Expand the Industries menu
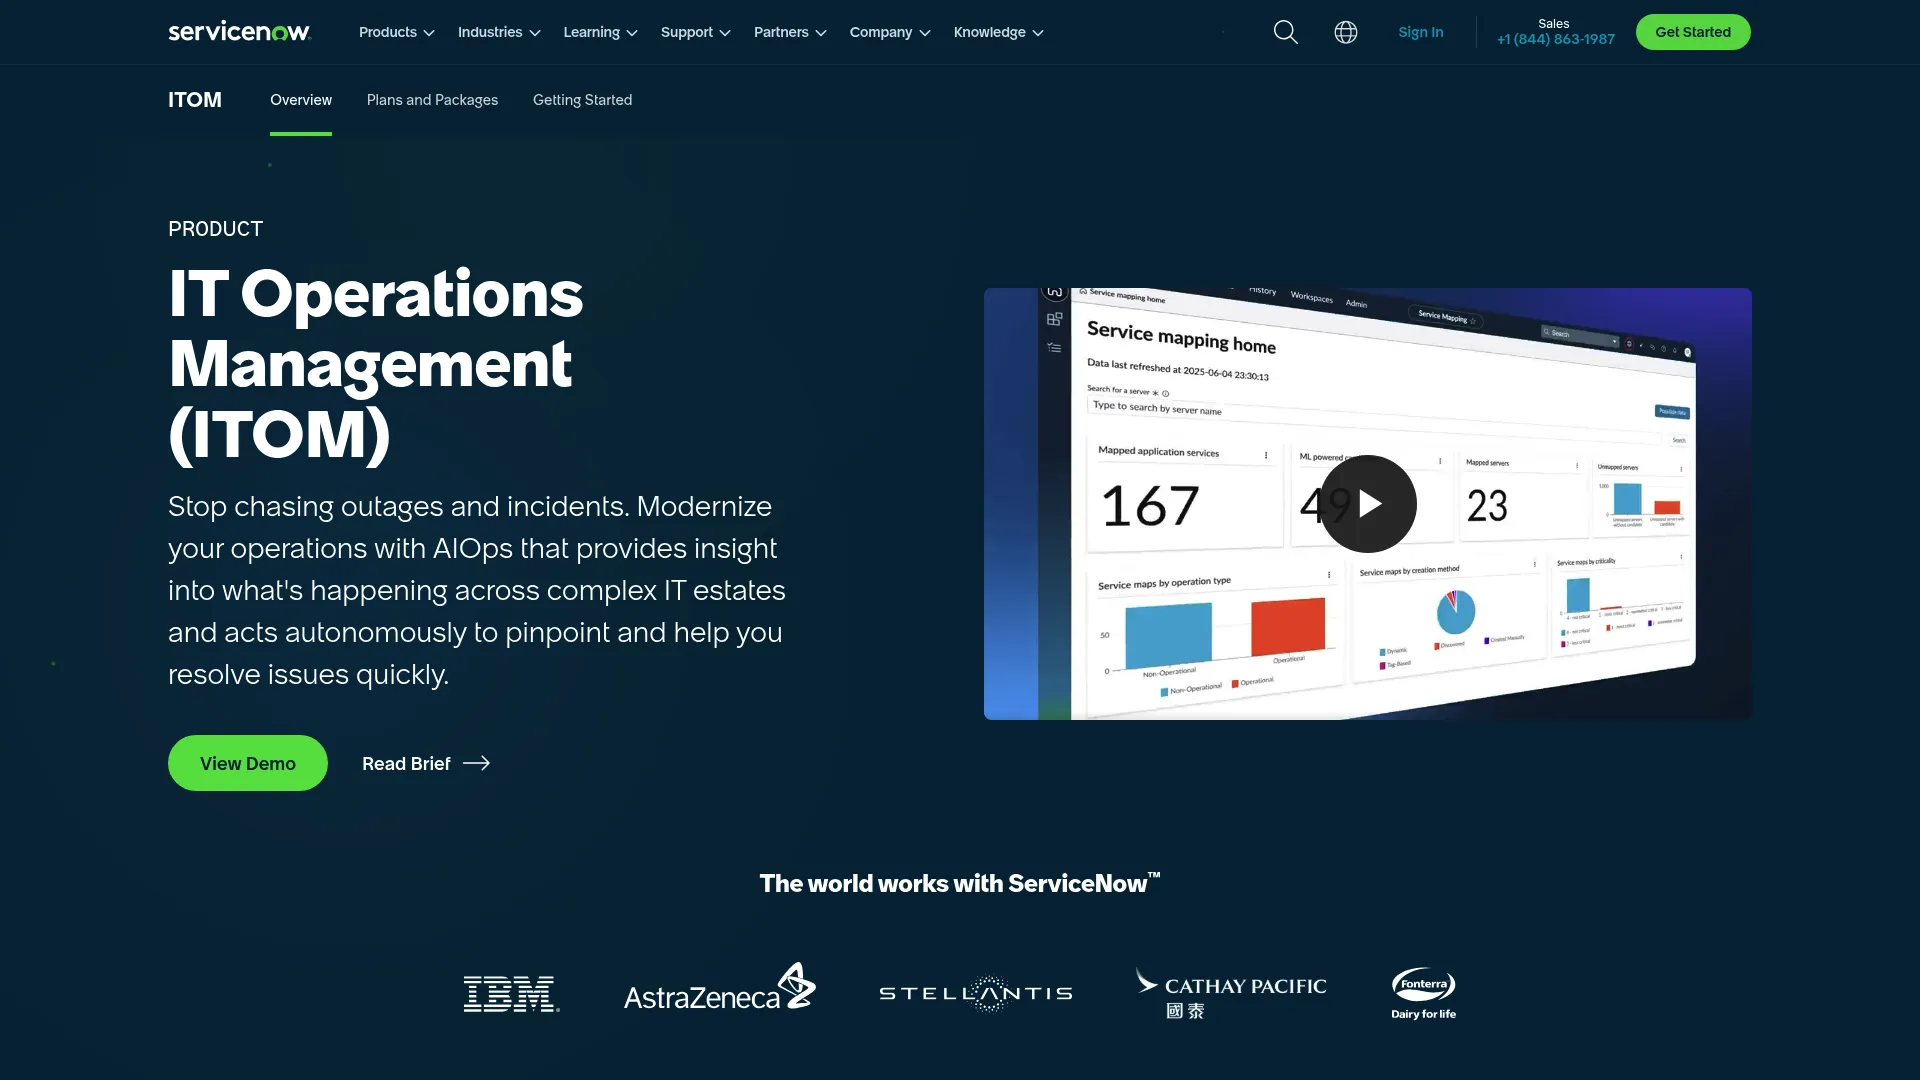 tap(499, 32)
